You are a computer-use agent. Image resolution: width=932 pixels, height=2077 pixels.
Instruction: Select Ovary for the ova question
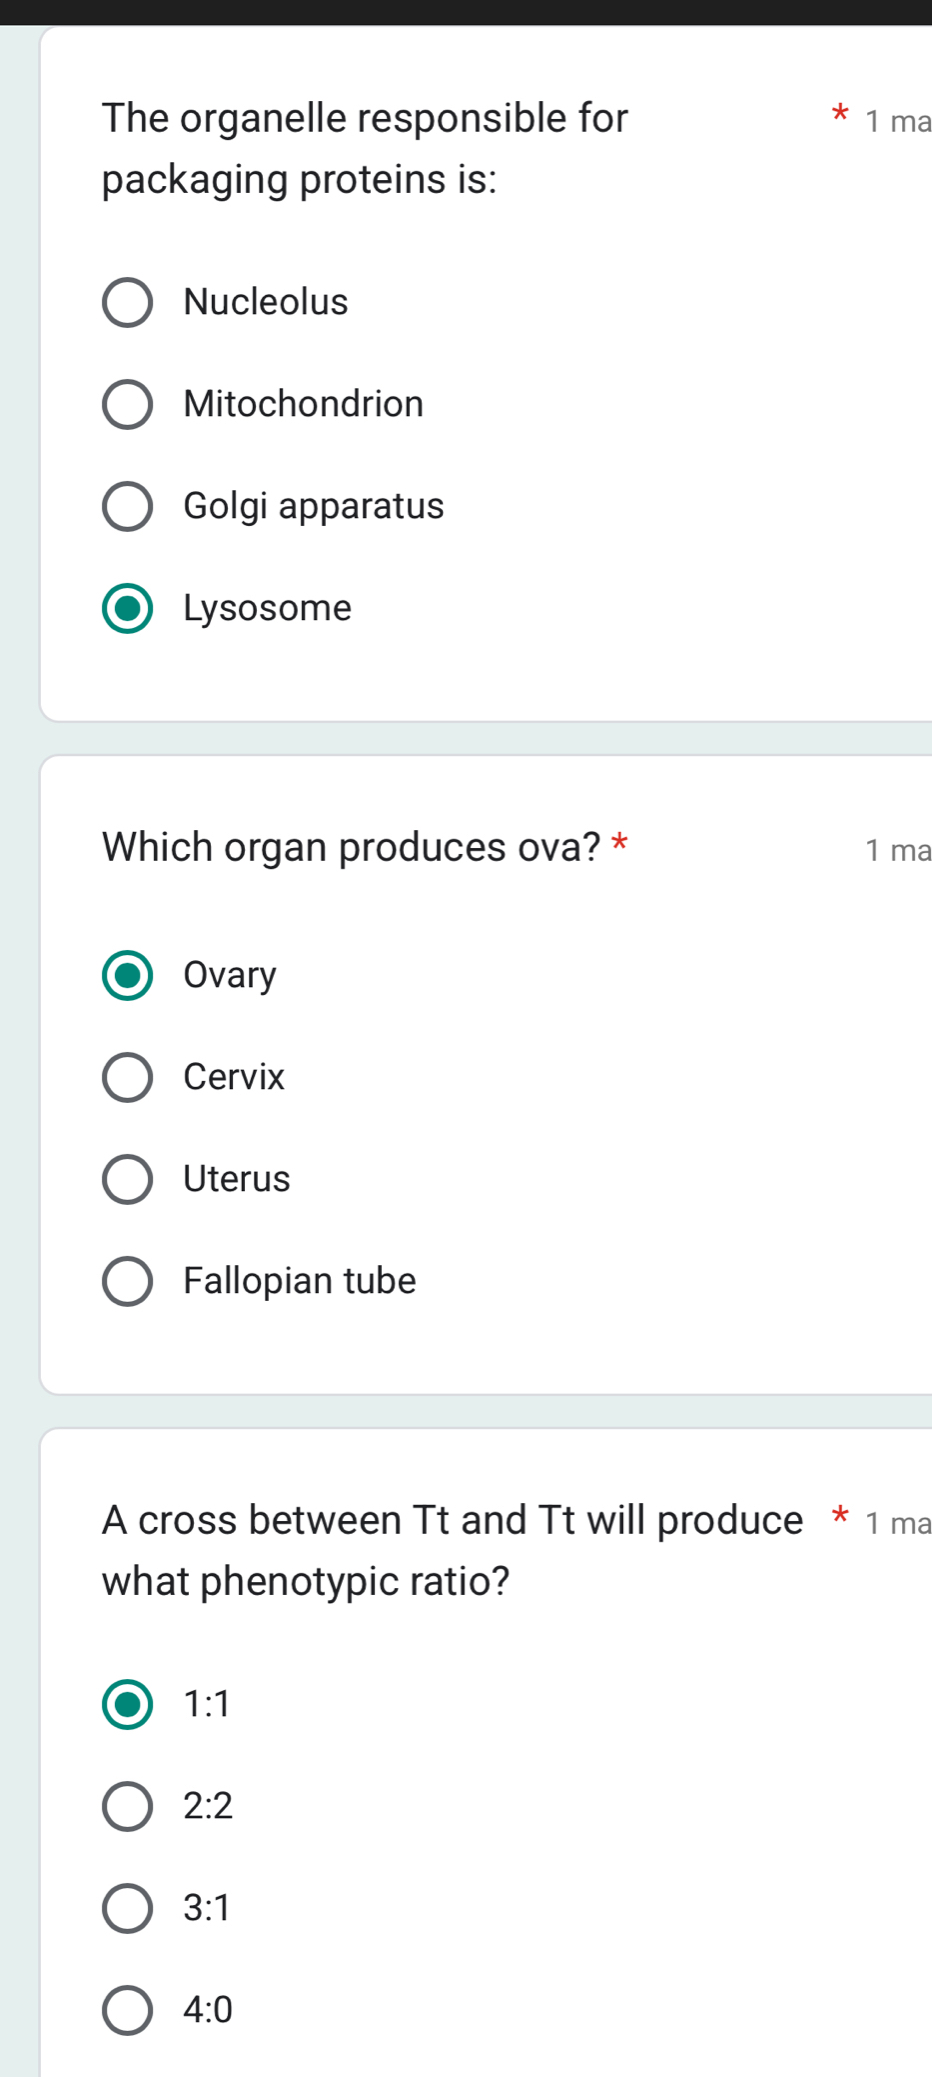pos(127,975)
